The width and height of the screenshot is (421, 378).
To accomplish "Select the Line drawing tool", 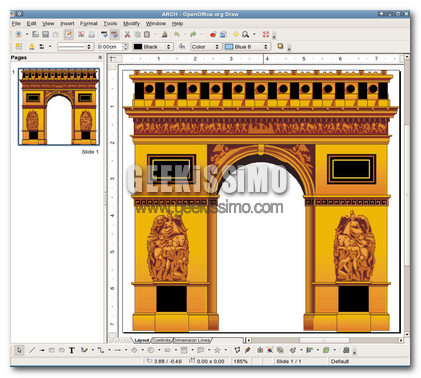I will click(x=32, y=350).
